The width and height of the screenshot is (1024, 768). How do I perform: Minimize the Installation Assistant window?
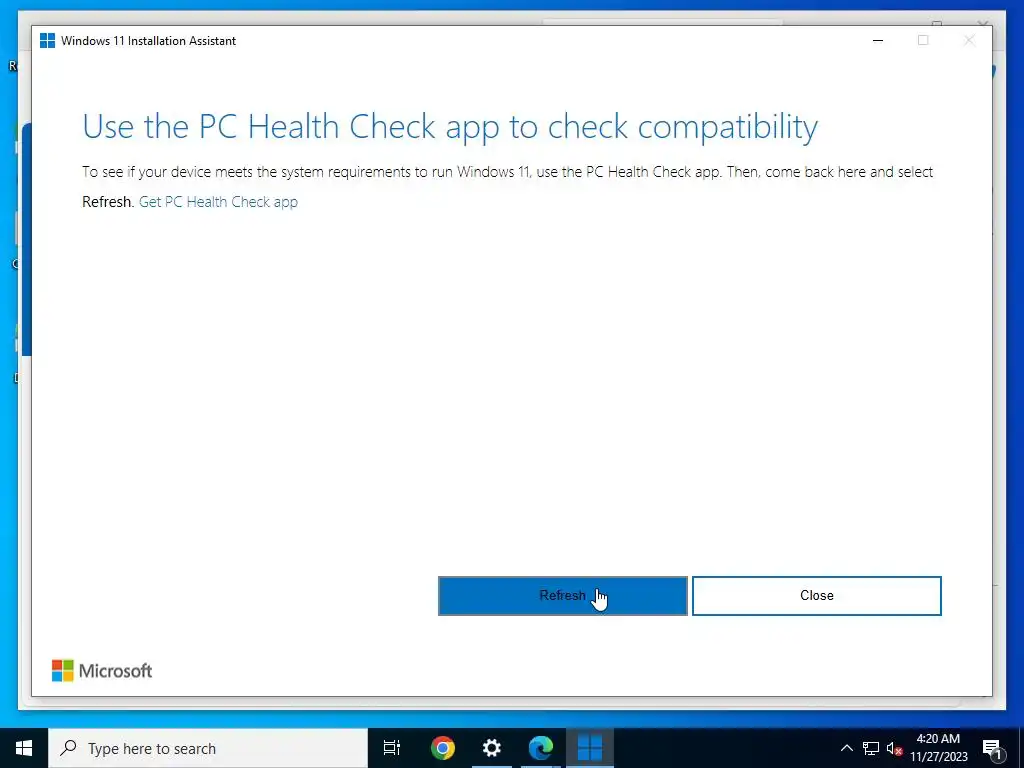pos(878,40)
